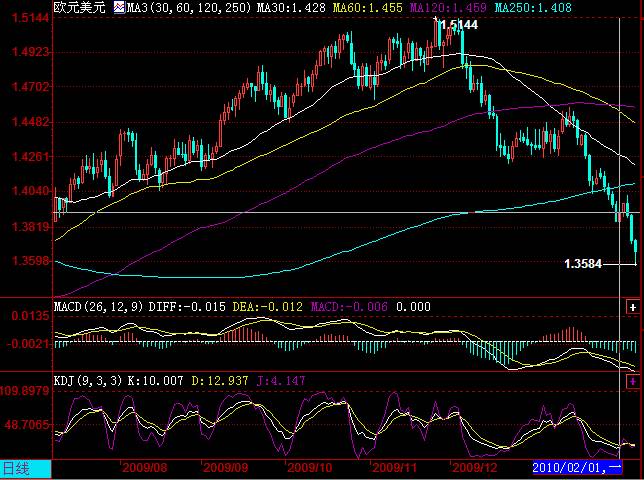Click the K:10.007 value
This screenshot has width=644, height=480.
[x=156, y=381]
